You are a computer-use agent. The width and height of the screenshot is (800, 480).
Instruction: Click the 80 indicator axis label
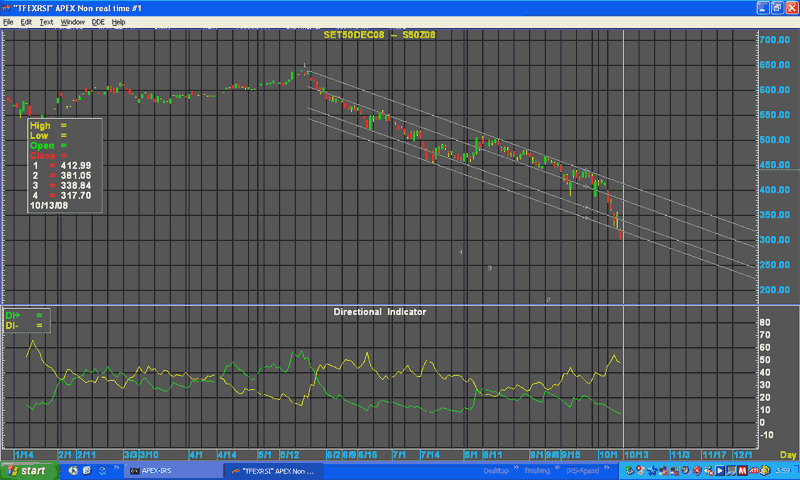point(765,322)
